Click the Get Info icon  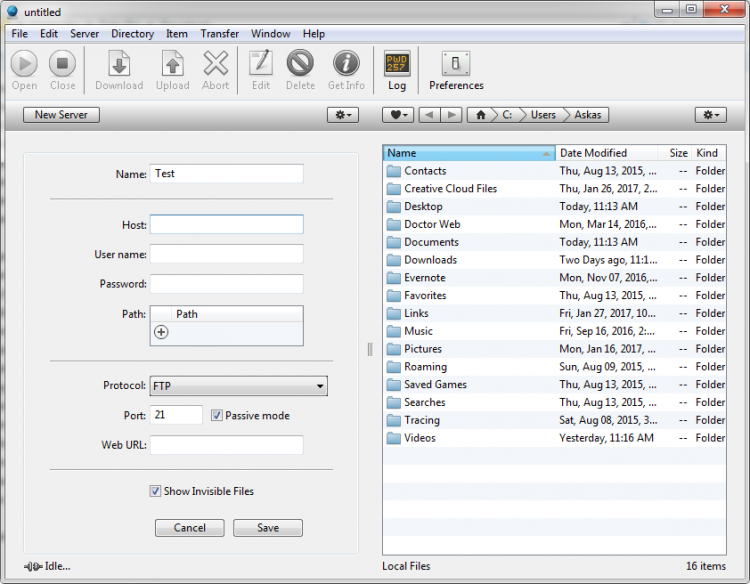pyautogui.click(x=346, y=64)
